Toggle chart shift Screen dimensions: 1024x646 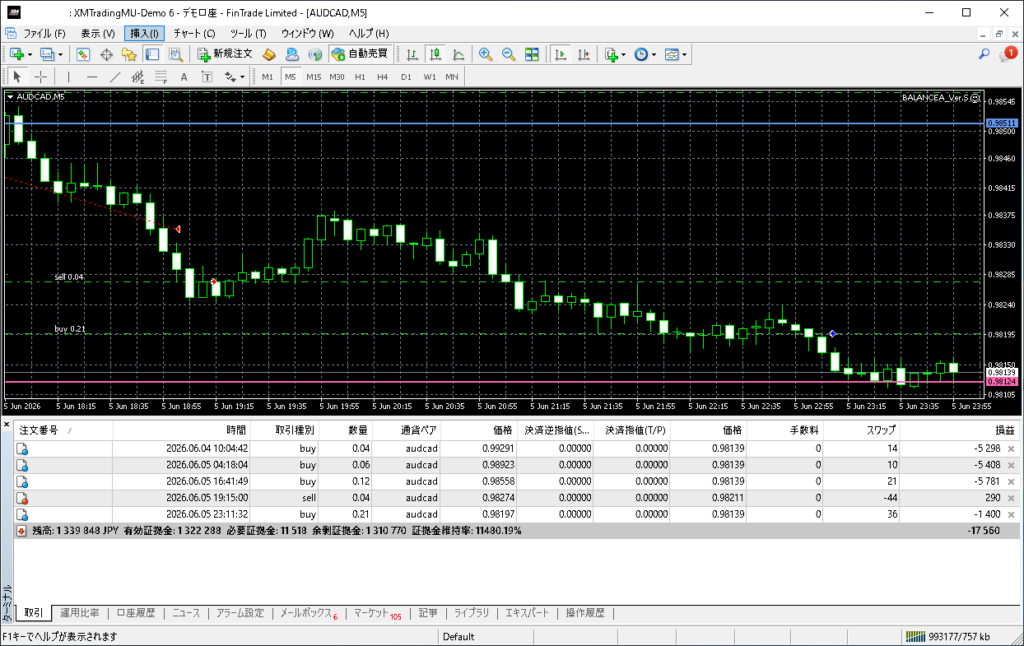pyautogui.click(x=583, y=54)
